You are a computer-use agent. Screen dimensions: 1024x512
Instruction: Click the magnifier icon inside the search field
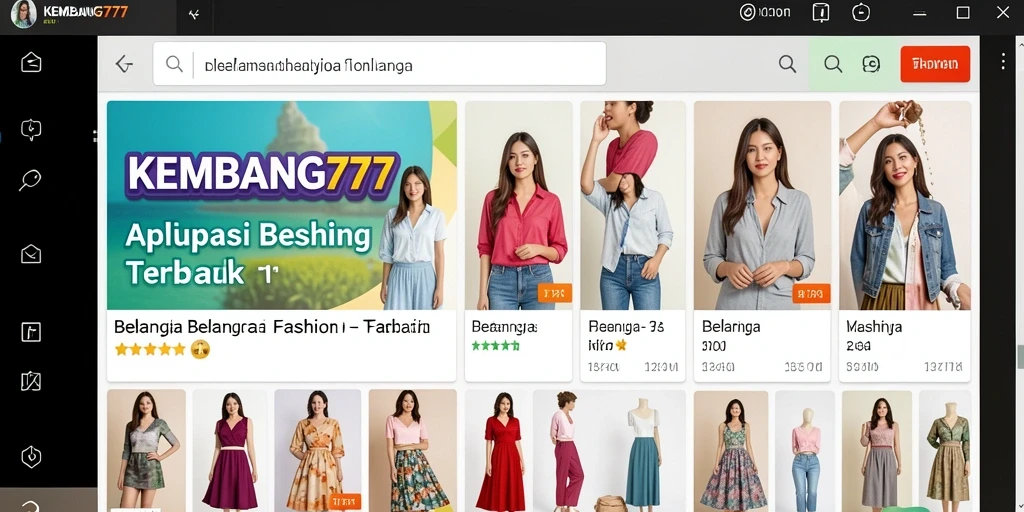[x=174, y=64]
